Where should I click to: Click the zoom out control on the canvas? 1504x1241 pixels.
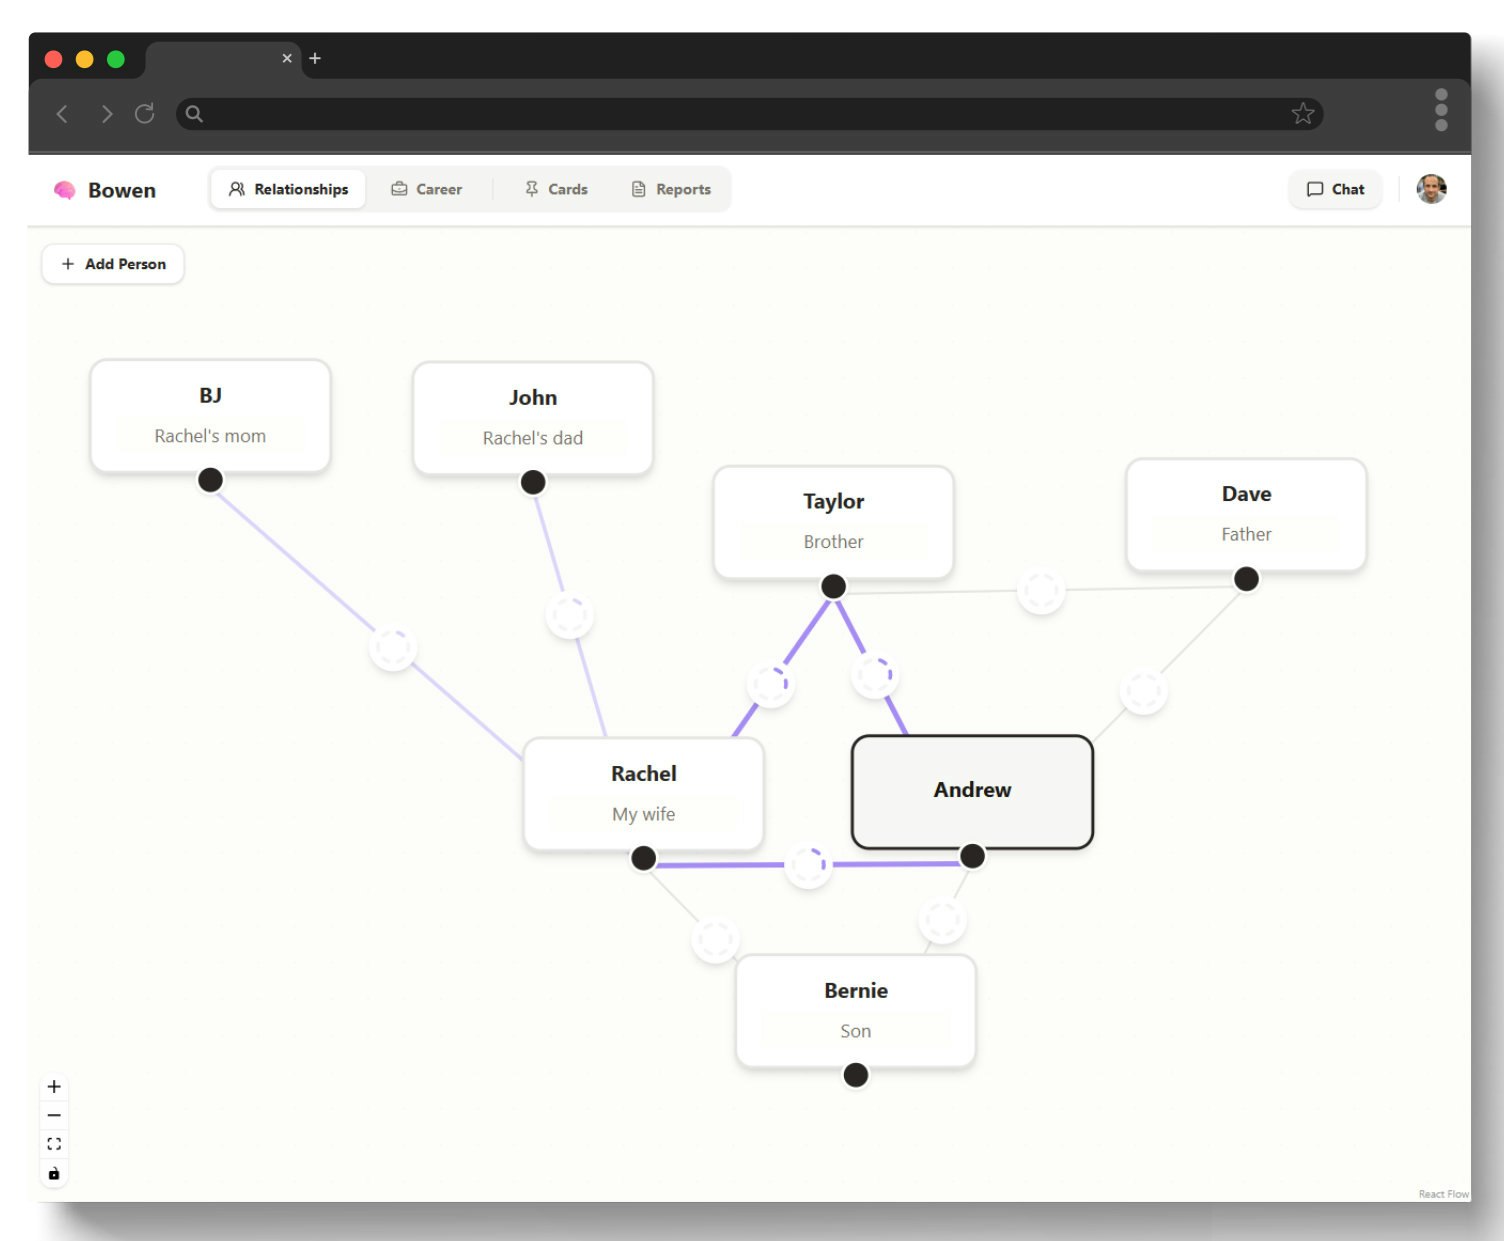coord(54,1114)
